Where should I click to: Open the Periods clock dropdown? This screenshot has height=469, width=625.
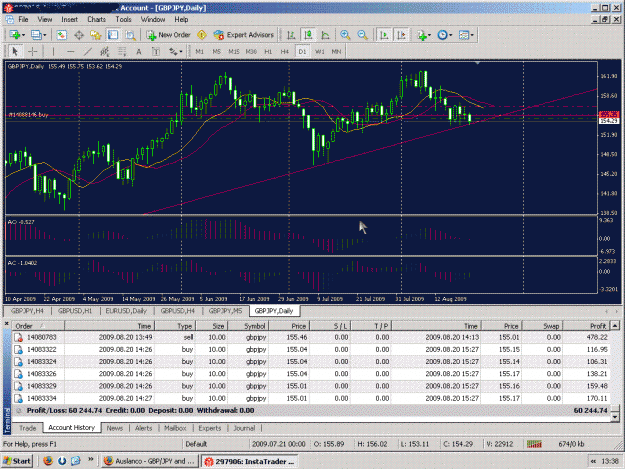click(445, 35)
